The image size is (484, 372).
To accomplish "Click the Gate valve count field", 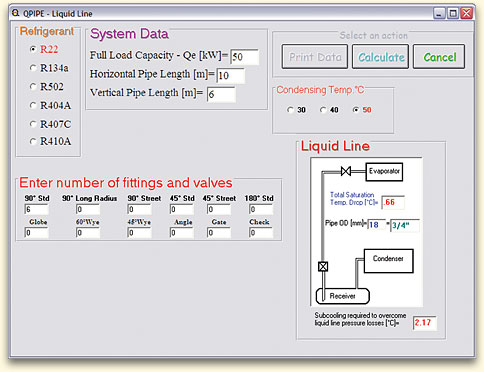I will (219, 232).
